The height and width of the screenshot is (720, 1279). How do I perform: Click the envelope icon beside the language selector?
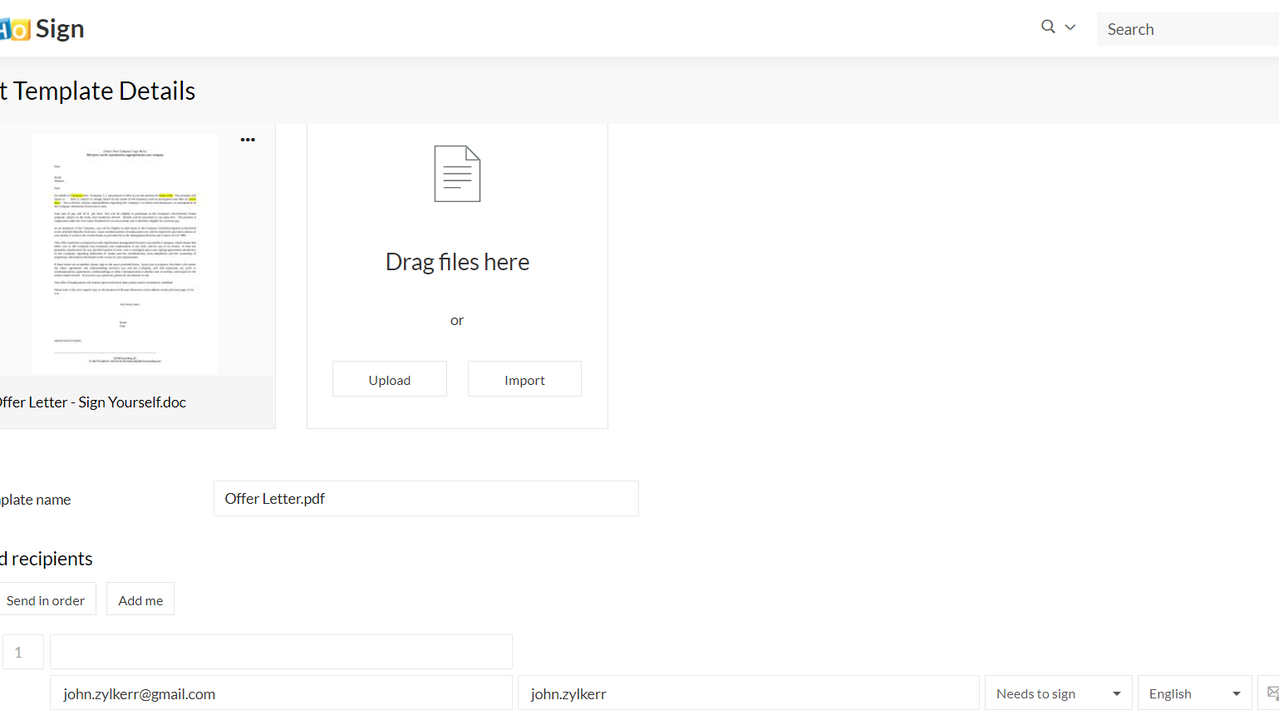click(x=1271, y=693)
